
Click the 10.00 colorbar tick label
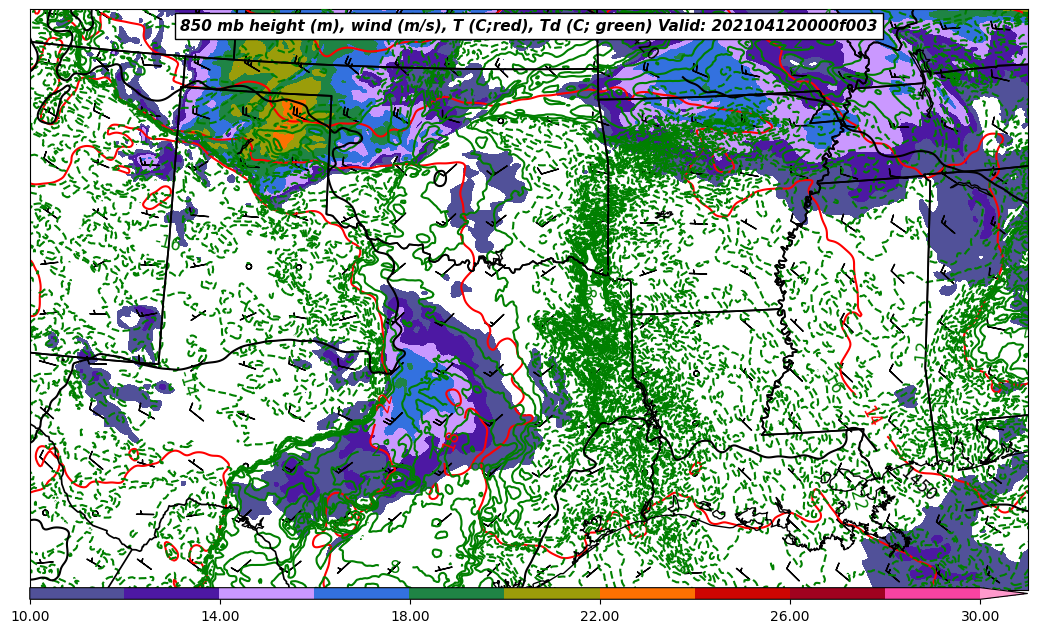[x=30, y=616]
